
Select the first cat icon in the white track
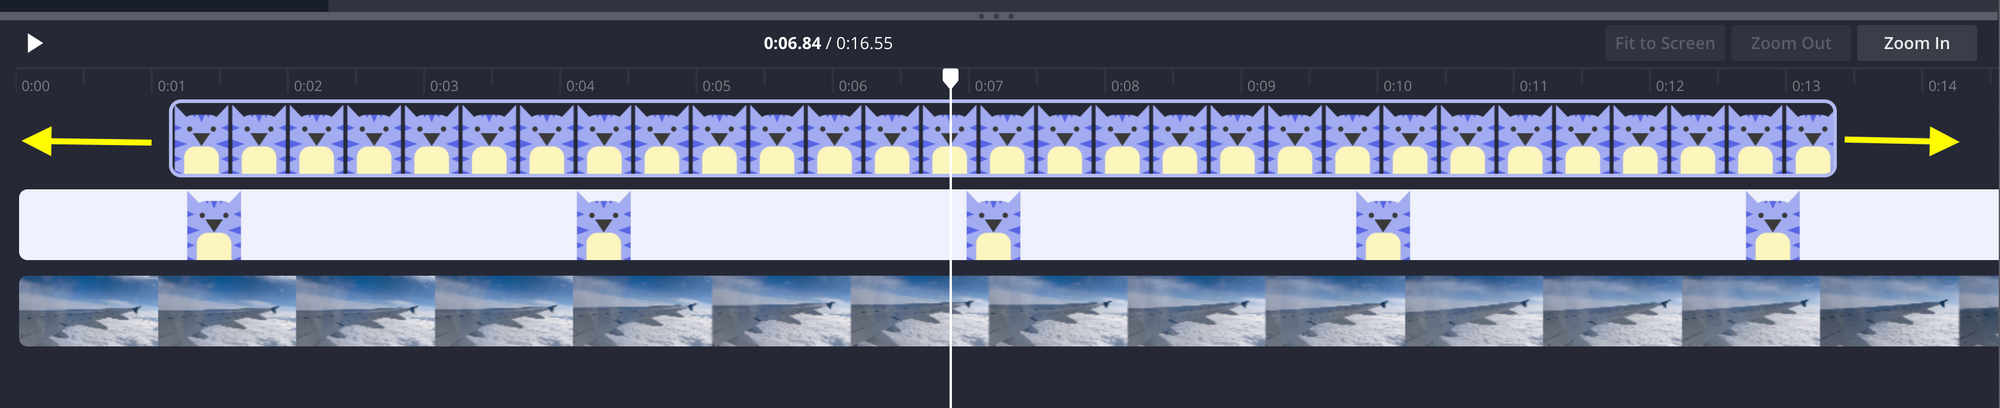pyautogui.click(x=214, y=226)
